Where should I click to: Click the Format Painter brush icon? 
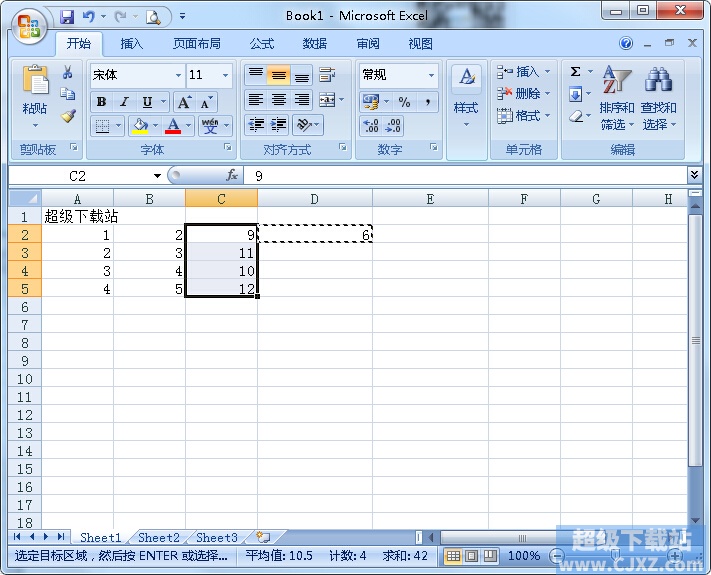[68, 116]
